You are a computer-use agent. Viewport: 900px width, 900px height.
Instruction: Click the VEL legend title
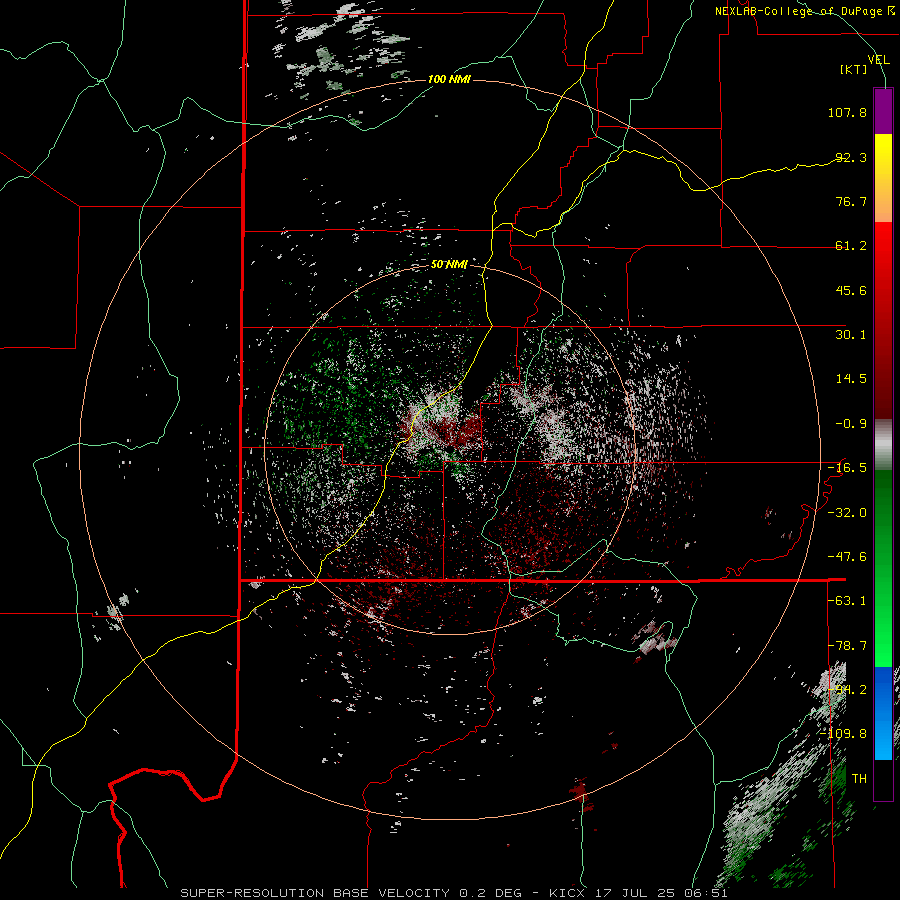(879, 60)
